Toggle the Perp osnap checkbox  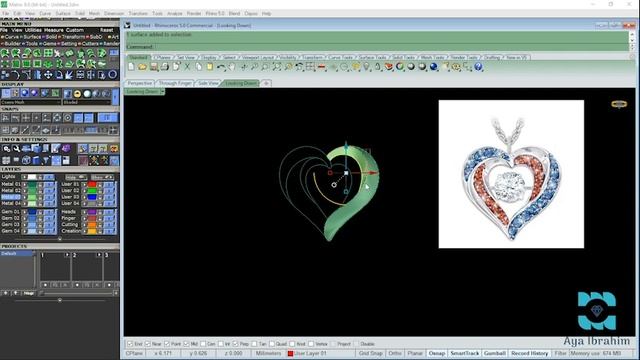coord(236,344)
